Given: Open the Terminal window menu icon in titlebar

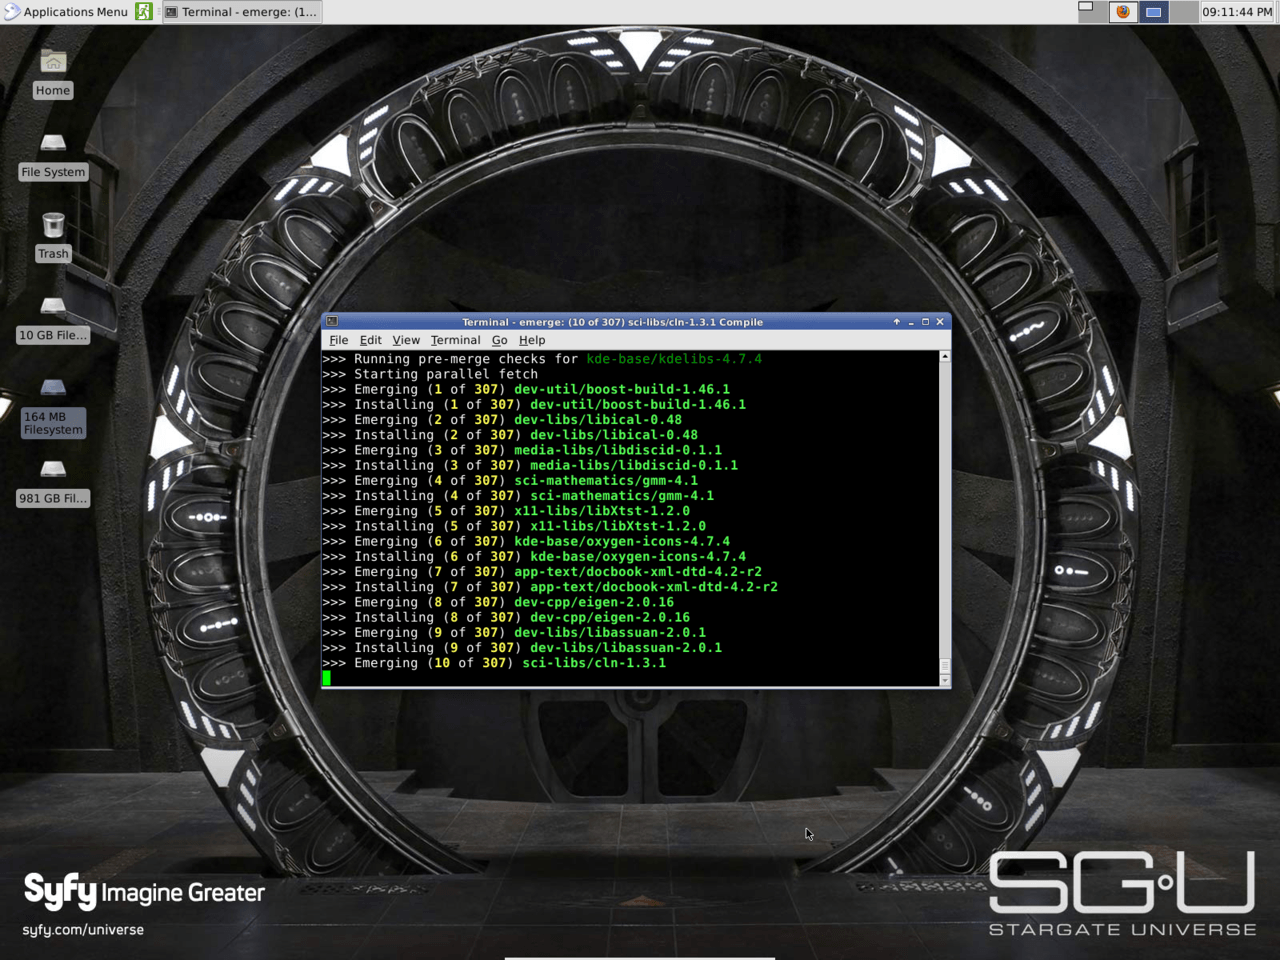Looking at the screenshot, I should tap(332, 322).
